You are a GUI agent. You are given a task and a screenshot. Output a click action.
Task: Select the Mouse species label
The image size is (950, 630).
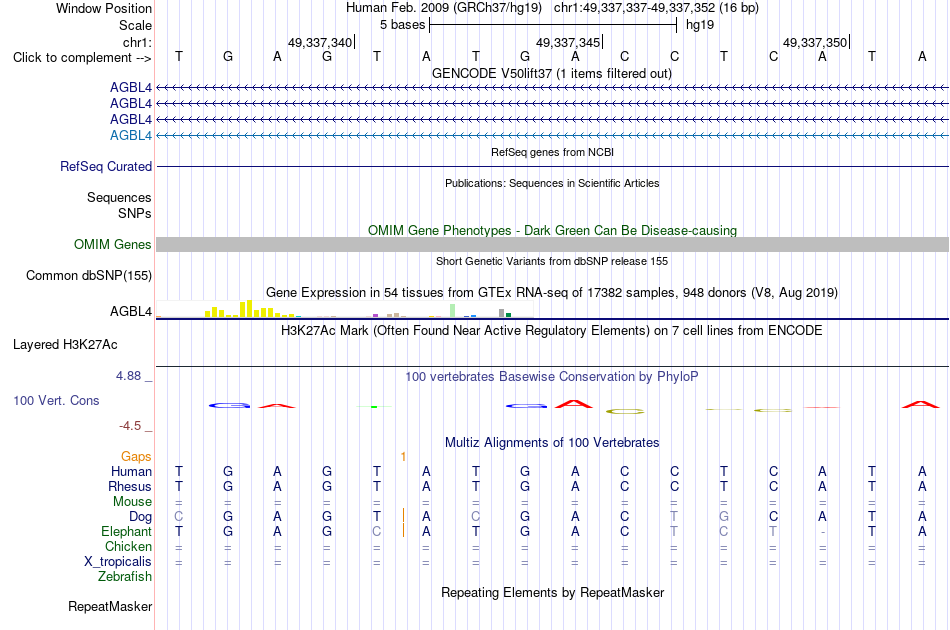(132, 502)
